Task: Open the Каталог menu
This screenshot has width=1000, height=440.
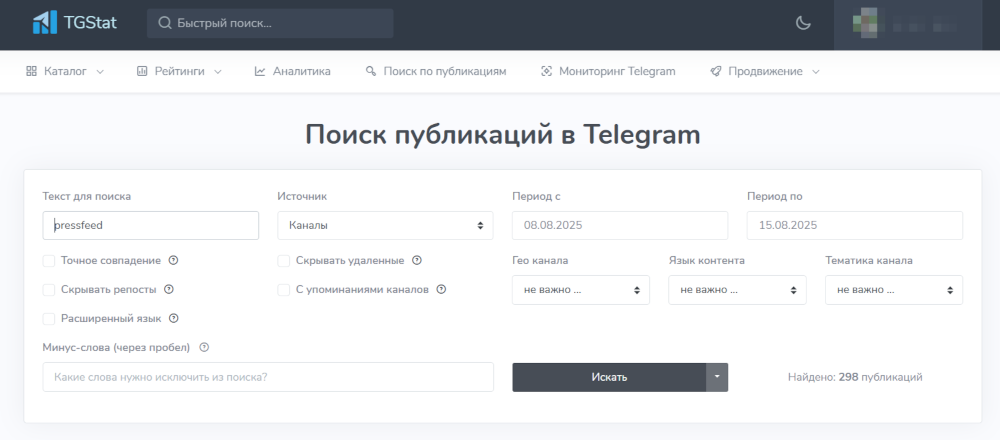Action: click(64, 71)
